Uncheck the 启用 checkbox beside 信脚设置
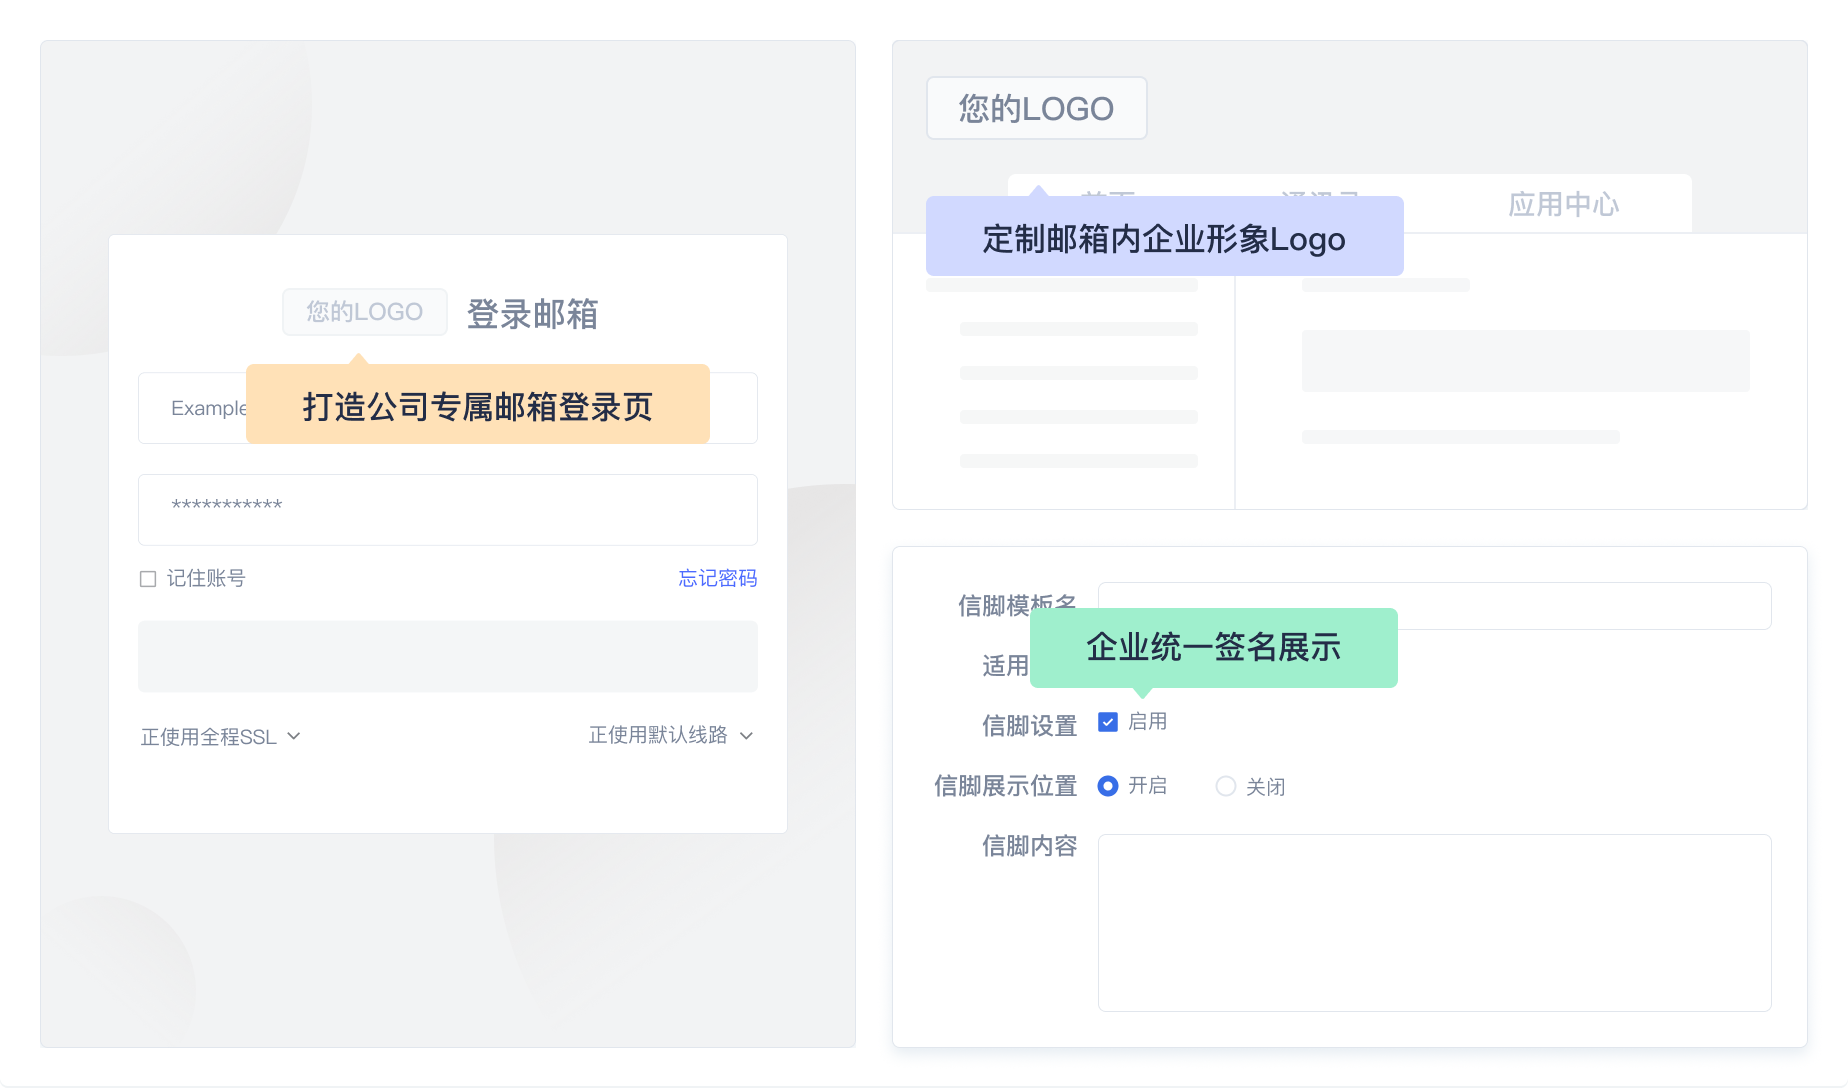The image size is (1848, 1088). click(x=1108, y=721)
